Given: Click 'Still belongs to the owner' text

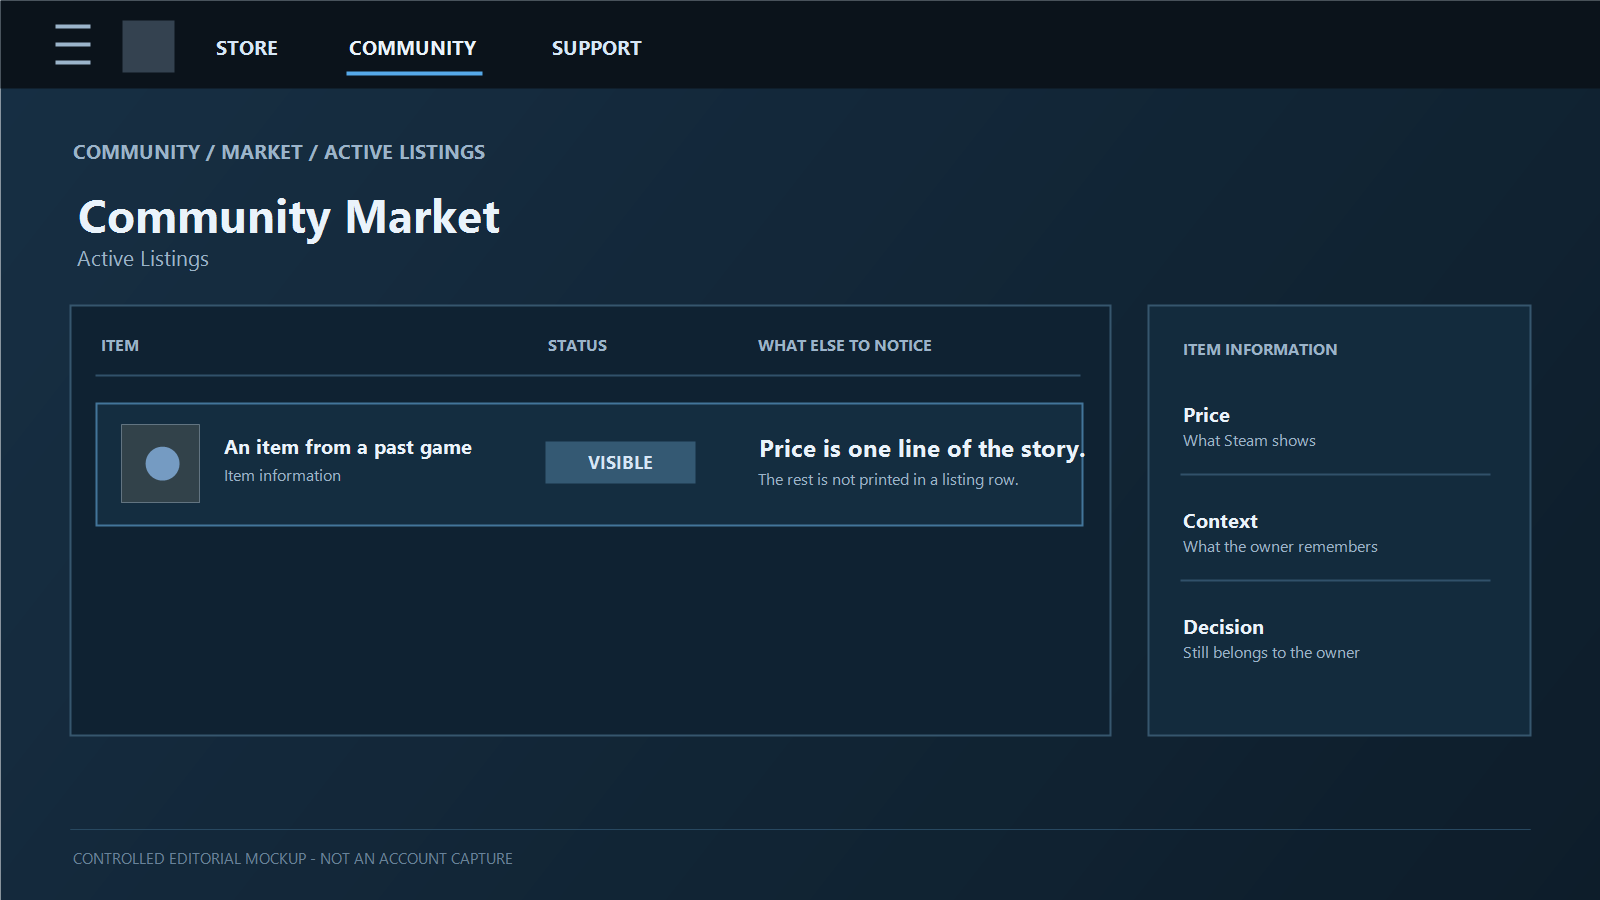Looking at the screenshot, I should coord(1271,653).
